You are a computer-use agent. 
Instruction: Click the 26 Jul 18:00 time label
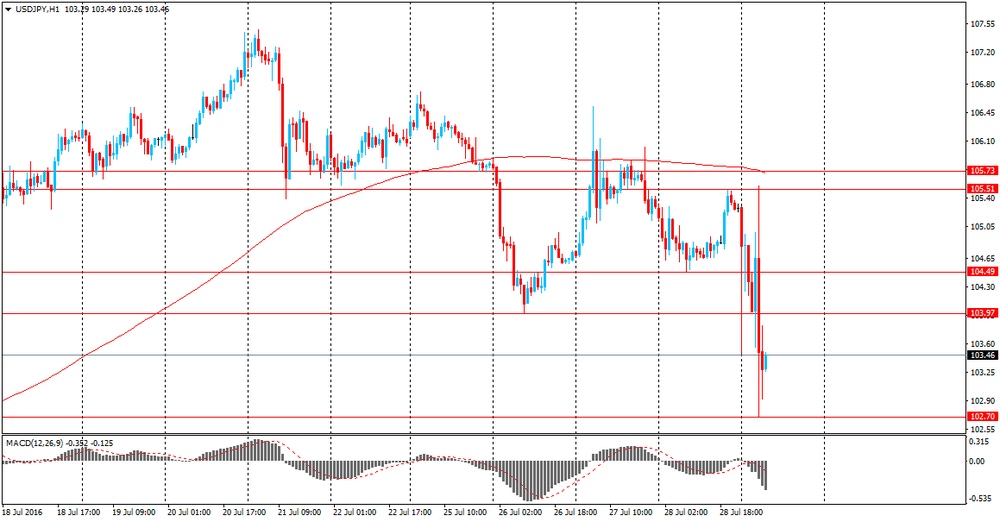click(575, 512)
